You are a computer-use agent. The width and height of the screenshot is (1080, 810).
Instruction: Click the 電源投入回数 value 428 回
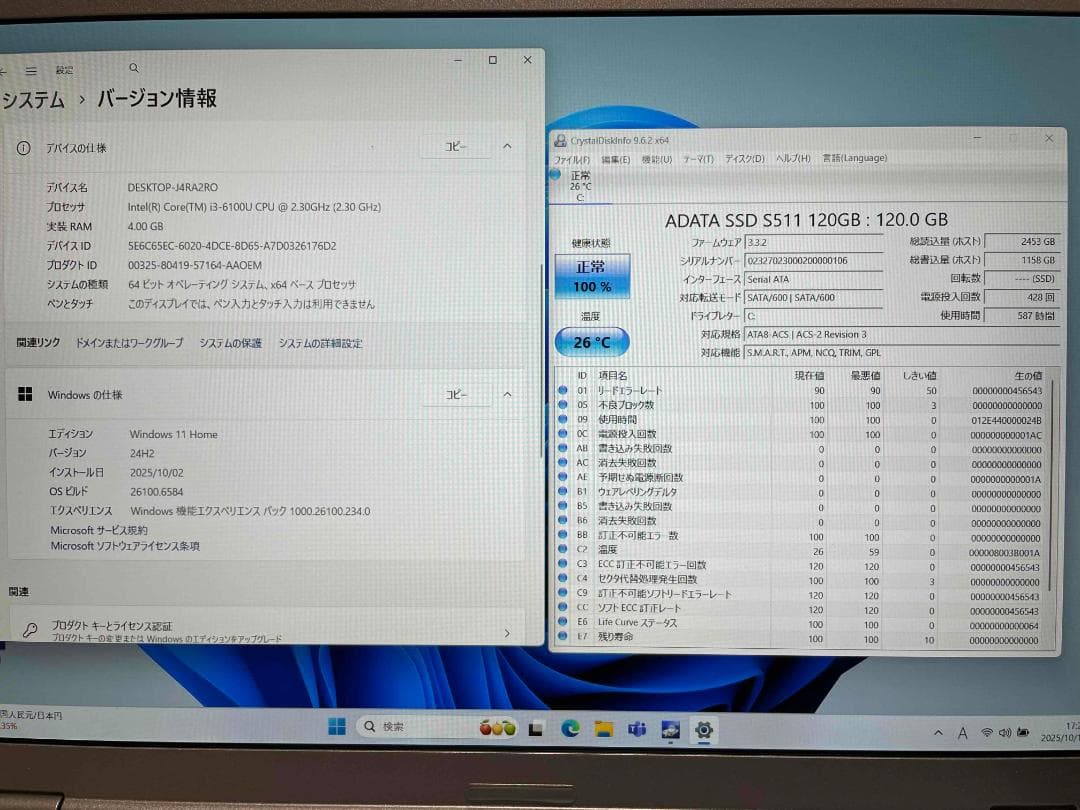tap(1022, 298)
